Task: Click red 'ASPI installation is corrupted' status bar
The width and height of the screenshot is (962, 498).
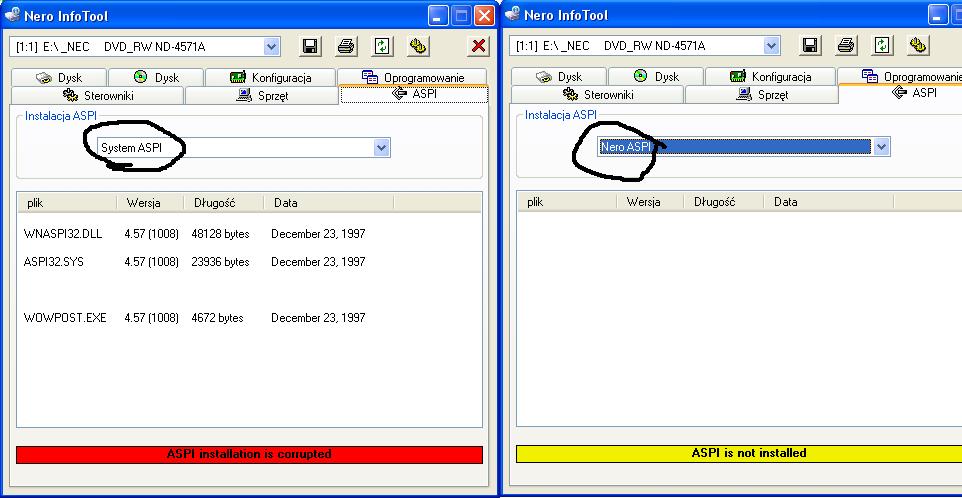Action: tap(249, 454)
